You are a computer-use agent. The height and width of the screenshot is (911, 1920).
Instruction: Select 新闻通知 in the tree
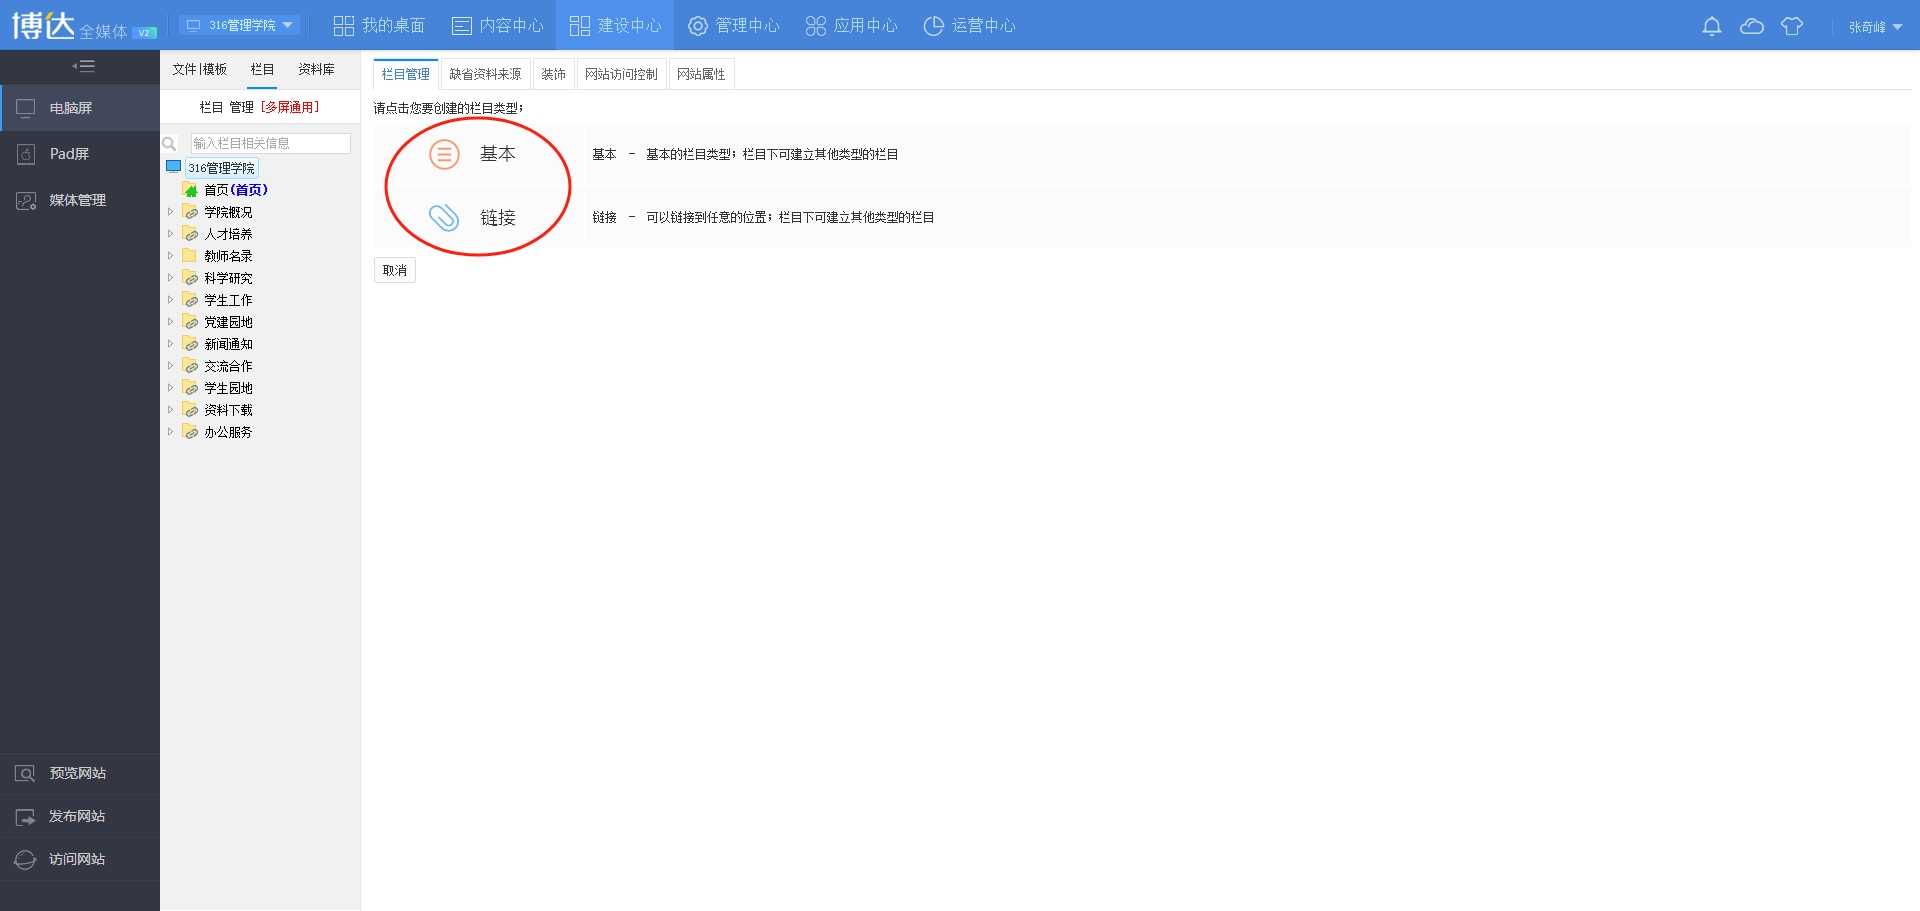coord(228,344)
